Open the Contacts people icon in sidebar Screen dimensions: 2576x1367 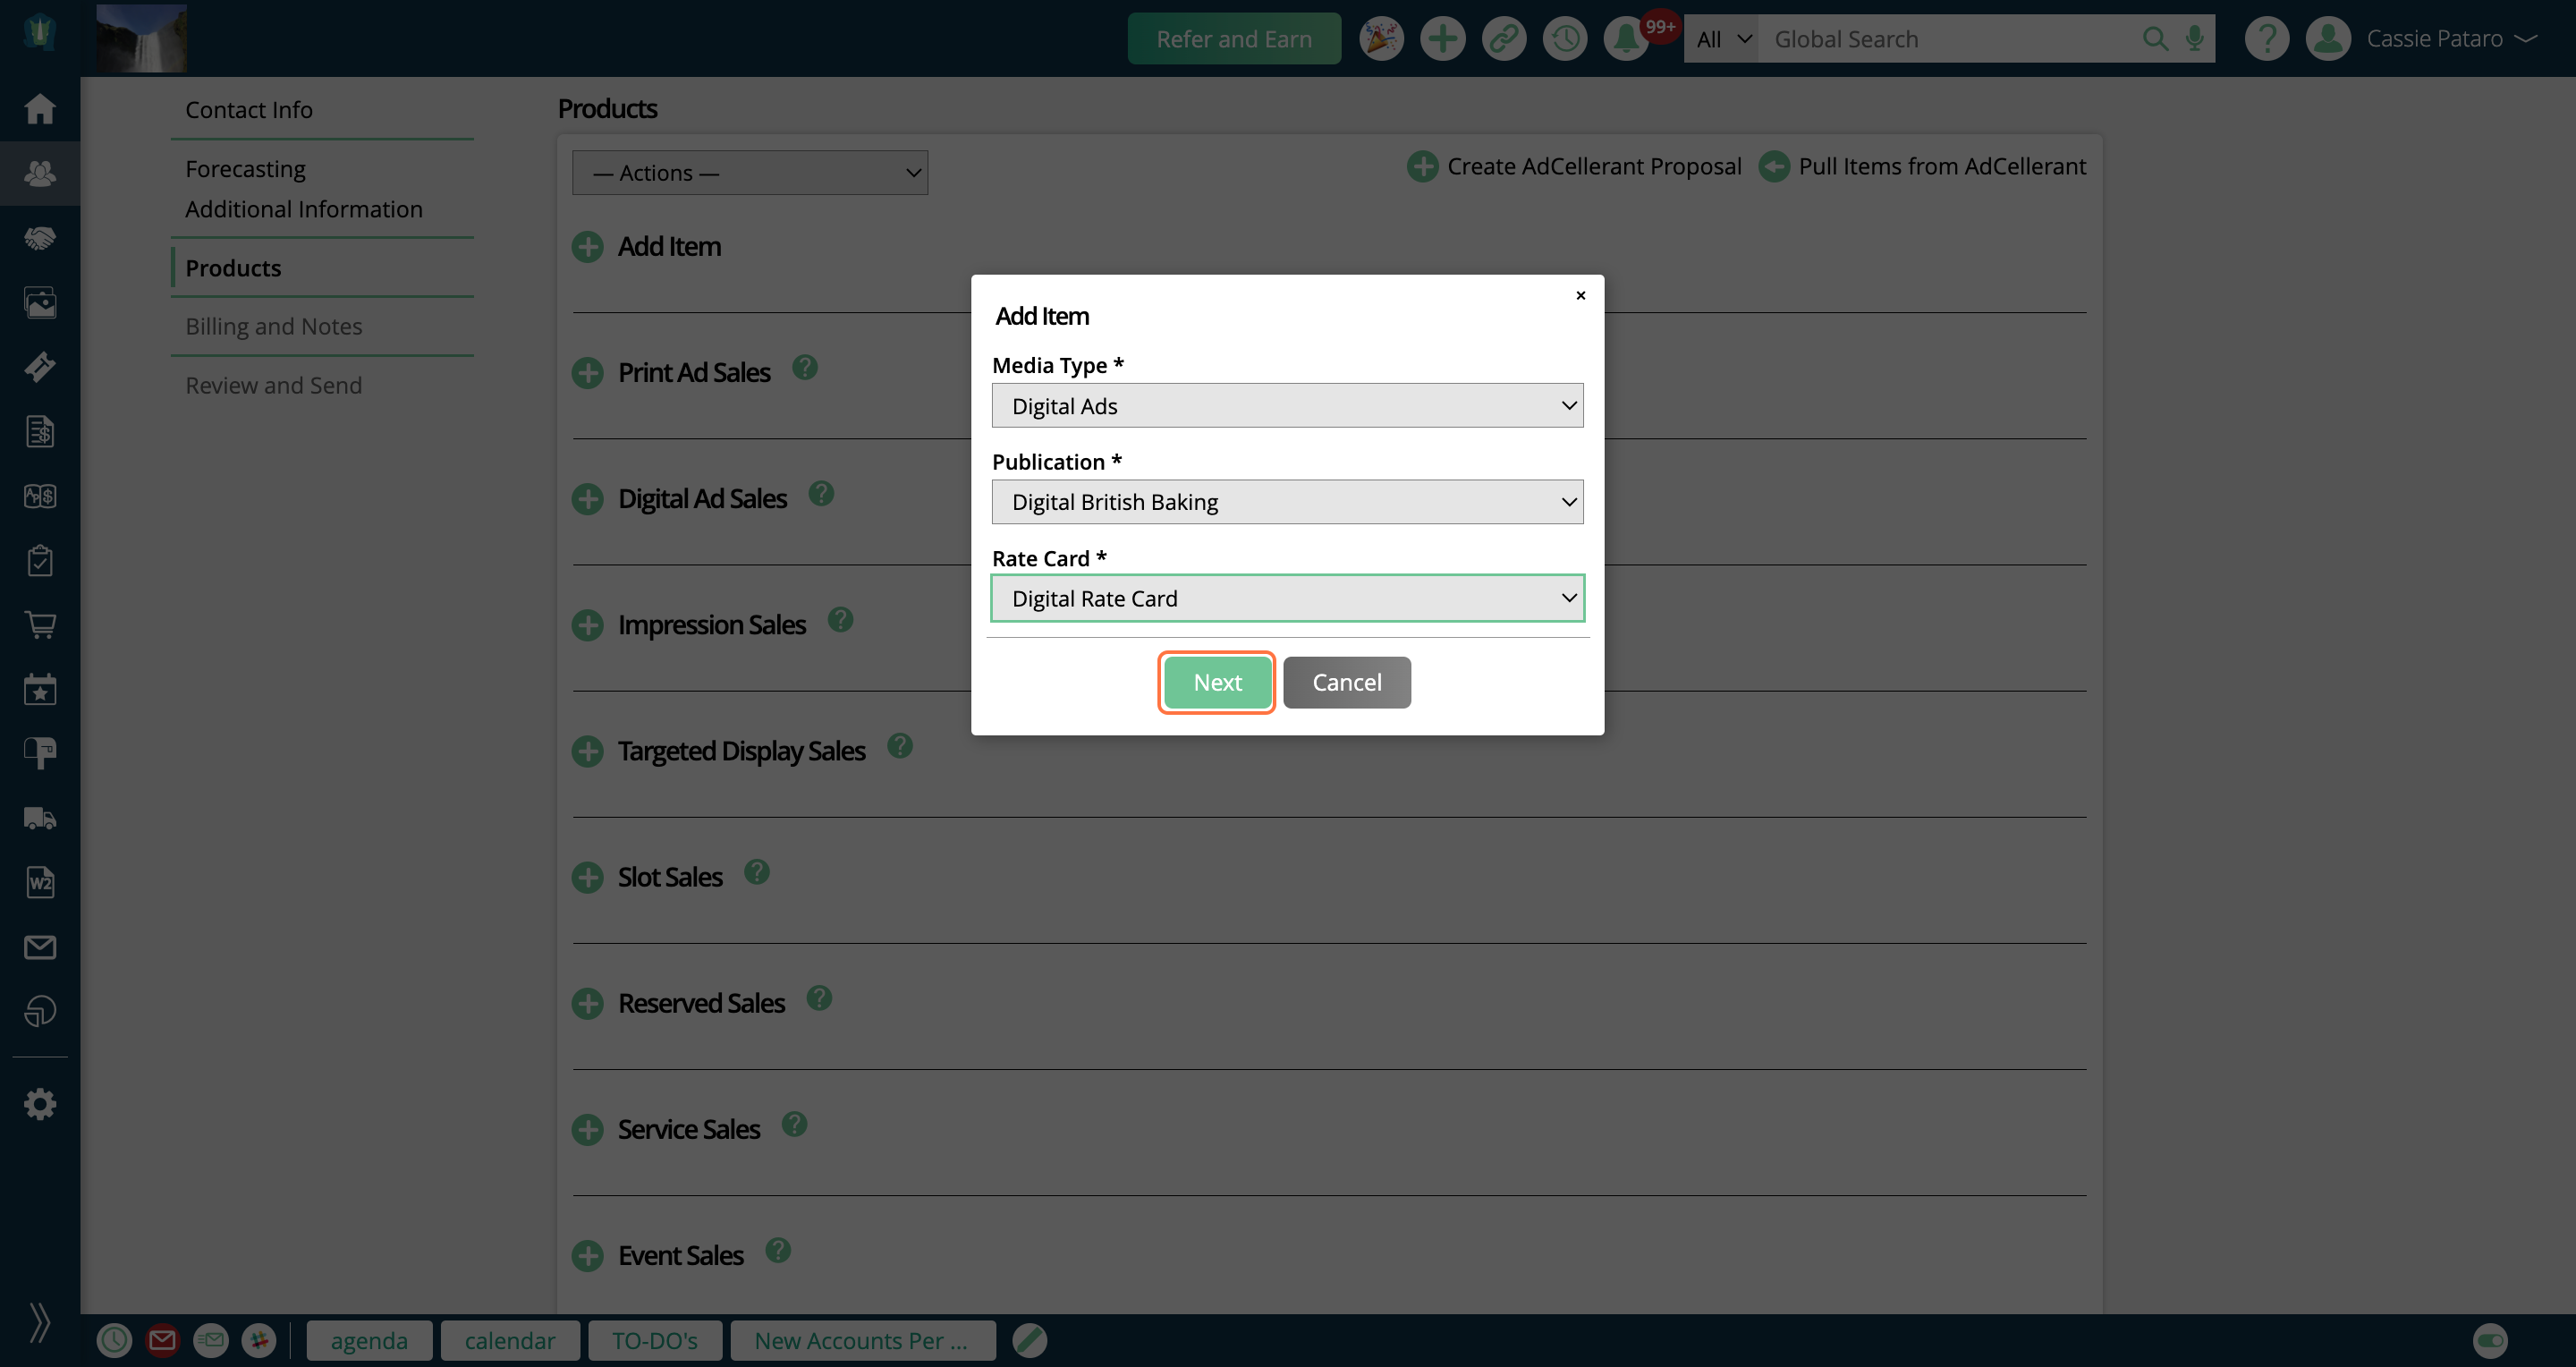(40, 173)
